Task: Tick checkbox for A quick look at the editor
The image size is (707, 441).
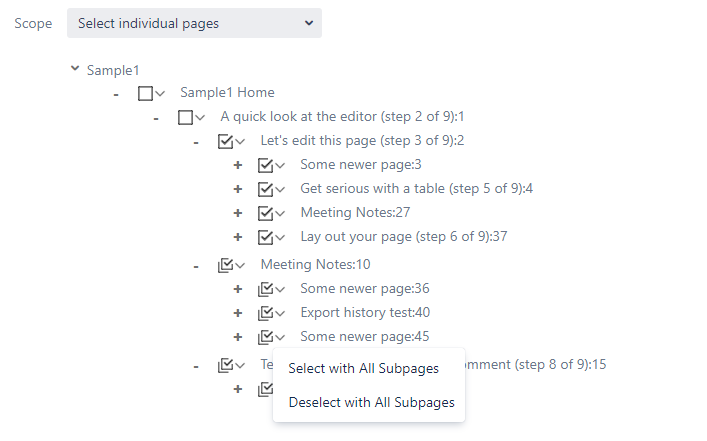Action: (x=185, y=117)
